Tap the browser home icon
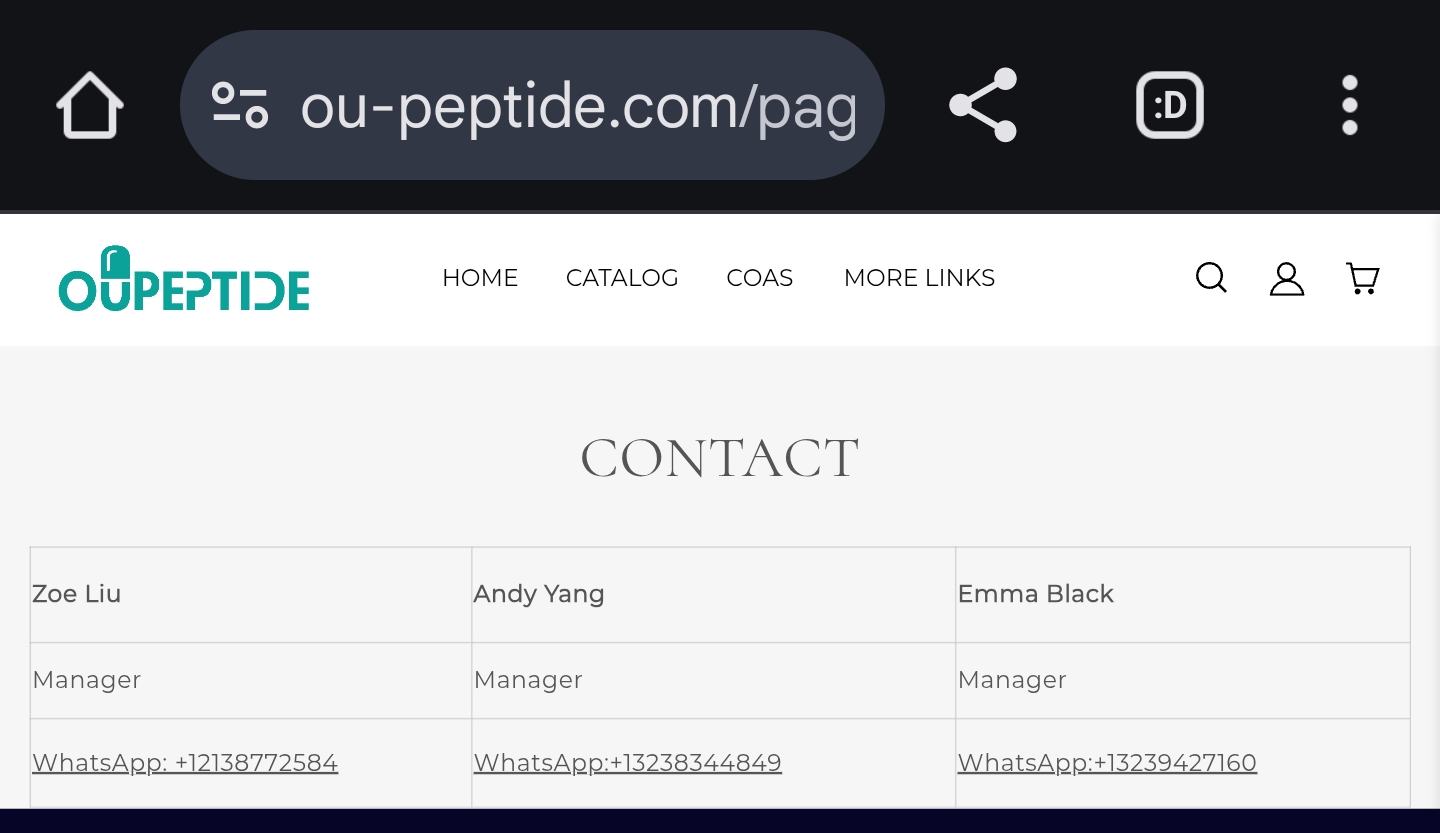The height and width of the screenshot is (833, 1440). point(90,105)
